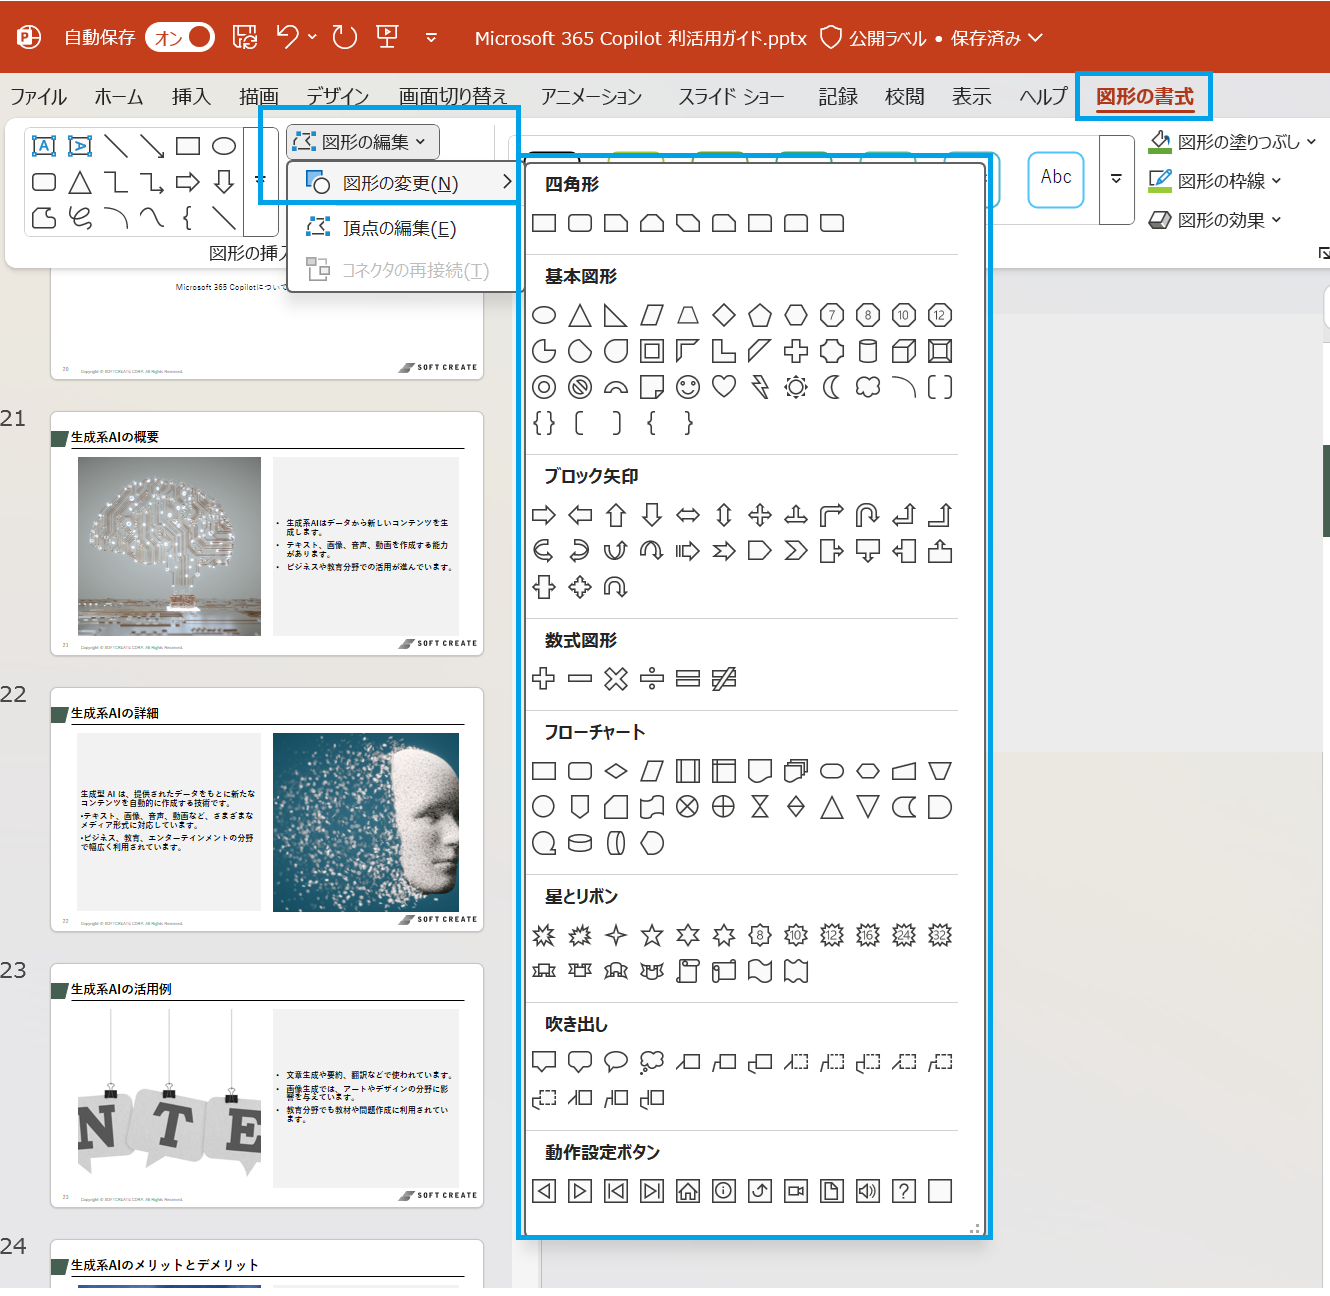Image resolution: width=1330 pixels, height=1296 pixels.
Task: Open the quick access toolbar customize arrow
Action: (431, 38)
